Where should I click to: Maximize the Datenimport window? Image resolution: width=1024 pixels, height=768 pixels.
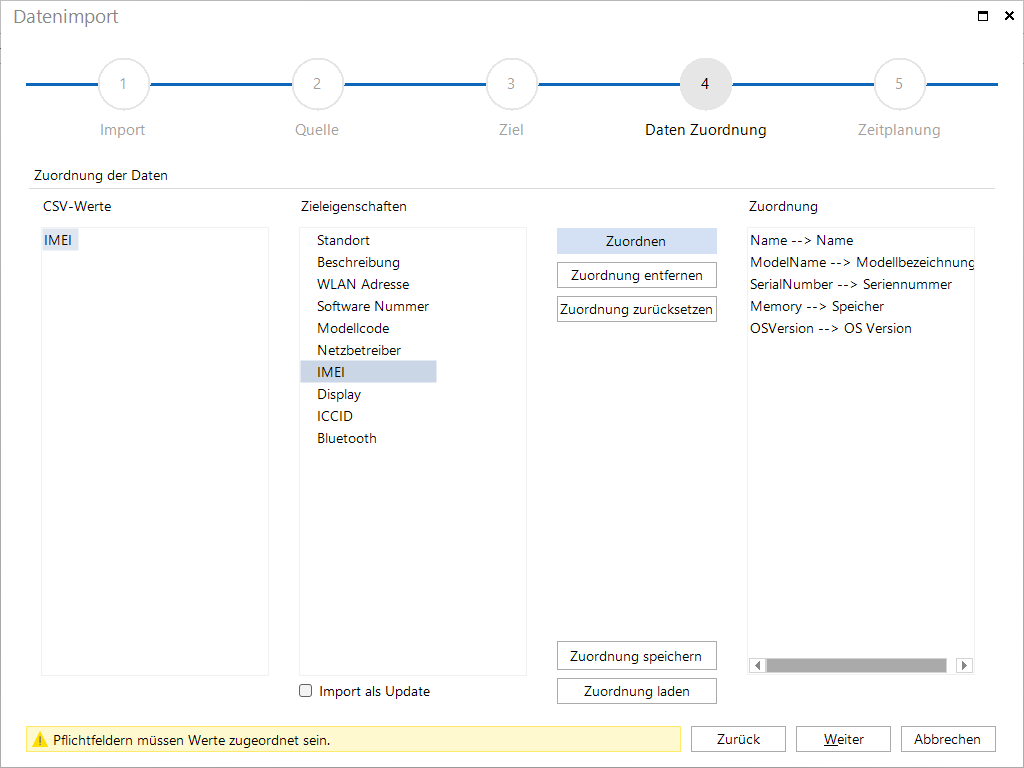click(x=982, y=16)
